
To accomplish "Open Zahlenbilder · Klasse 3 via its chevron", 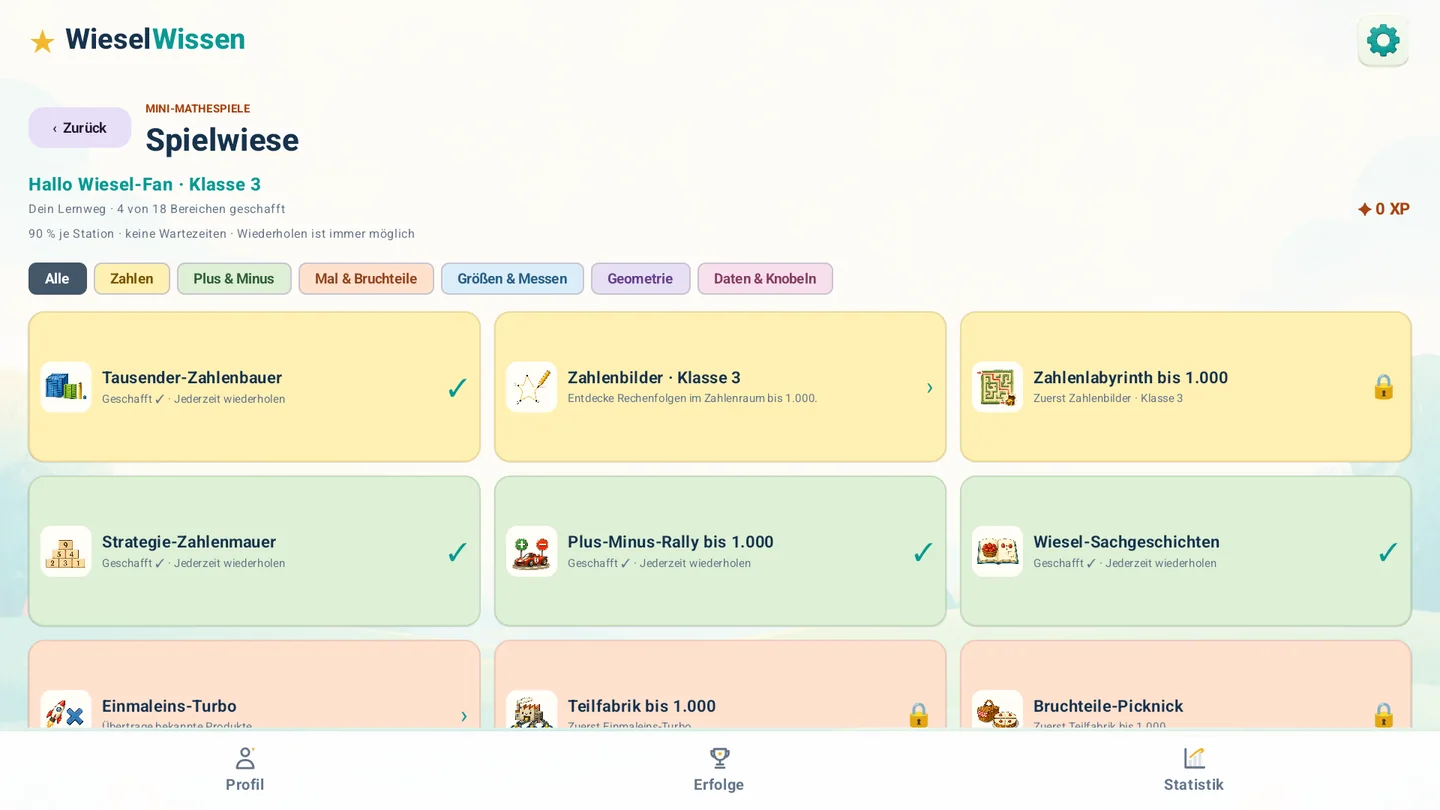I will [x=929, y=387].
